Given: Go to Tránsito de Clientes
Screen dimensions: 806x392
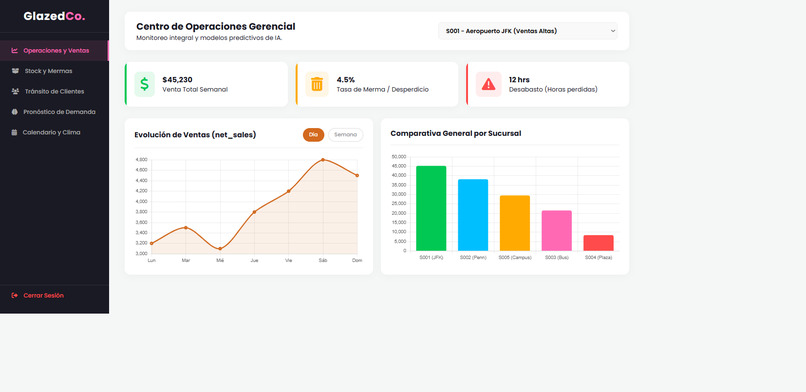Looking at the screenshot, I should (54, 91).
